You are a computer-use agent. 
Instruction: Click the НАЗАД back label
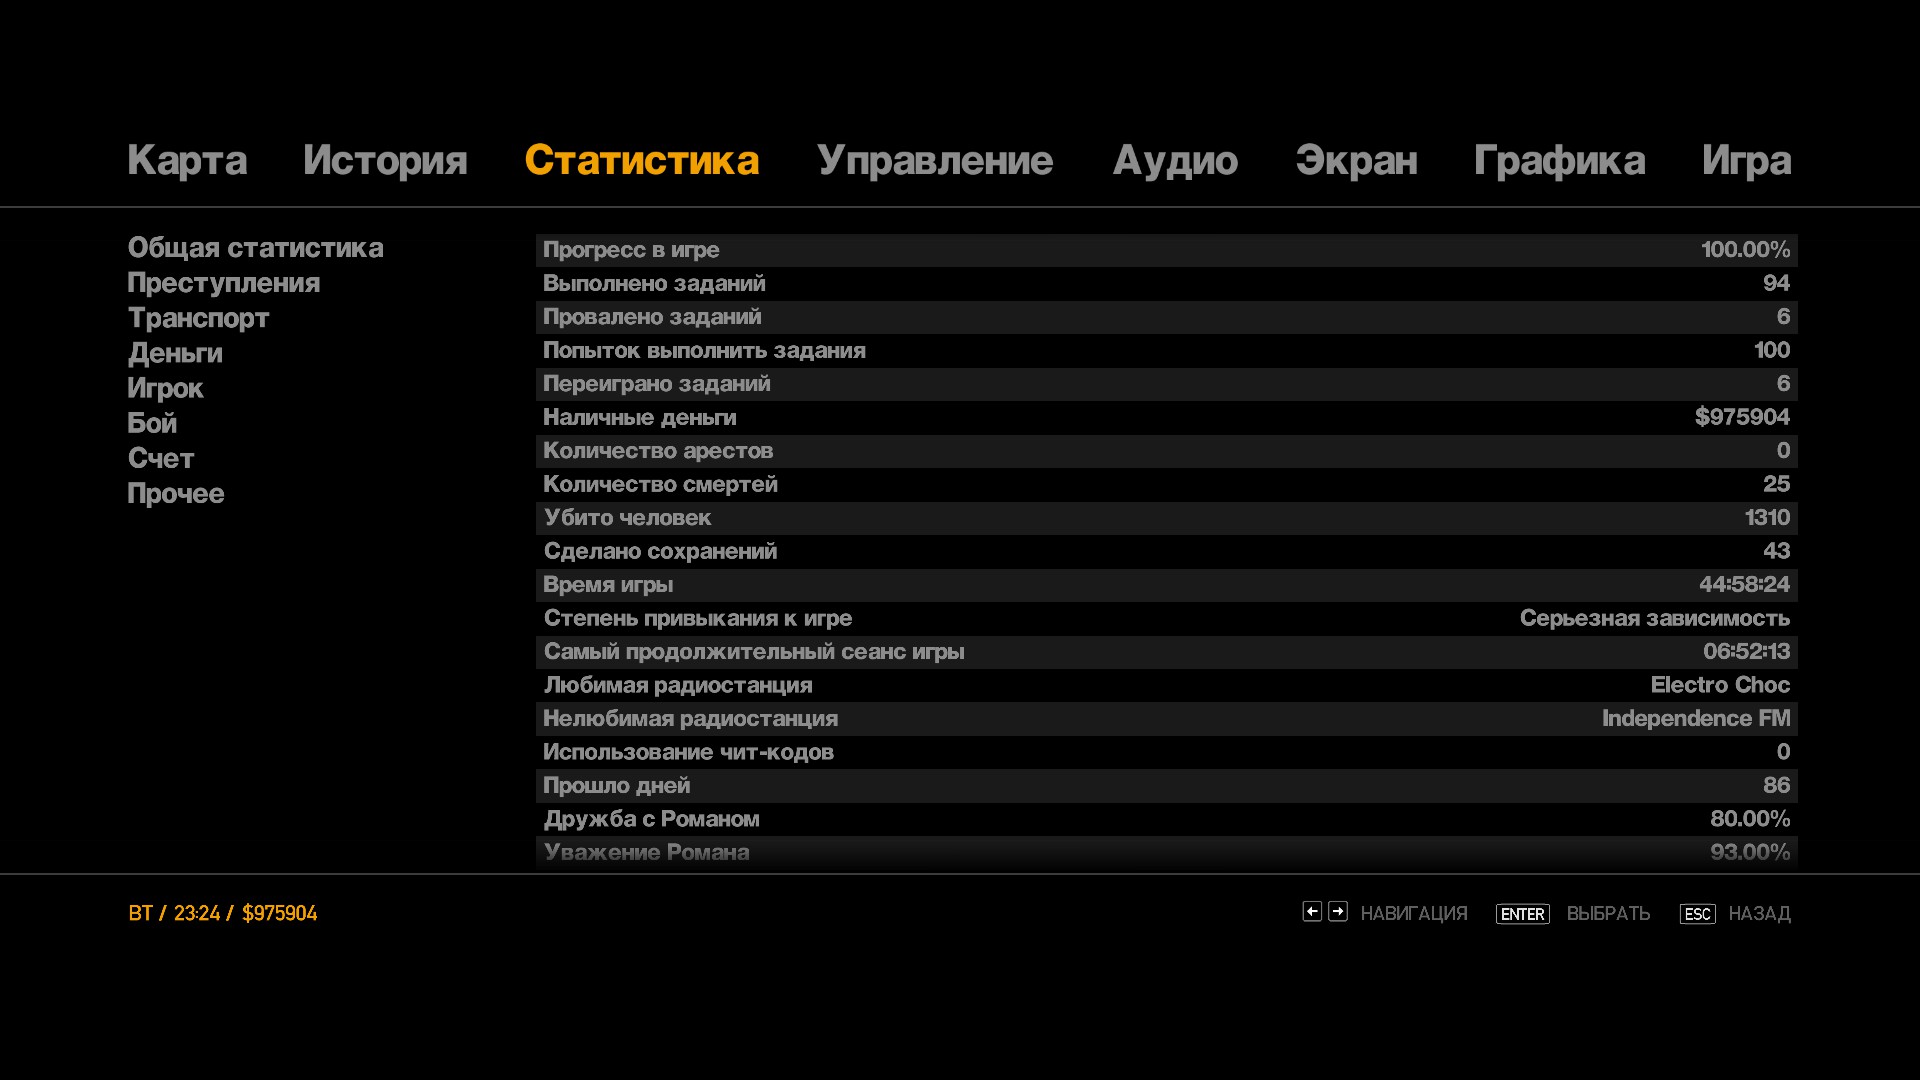[1758, 914]
